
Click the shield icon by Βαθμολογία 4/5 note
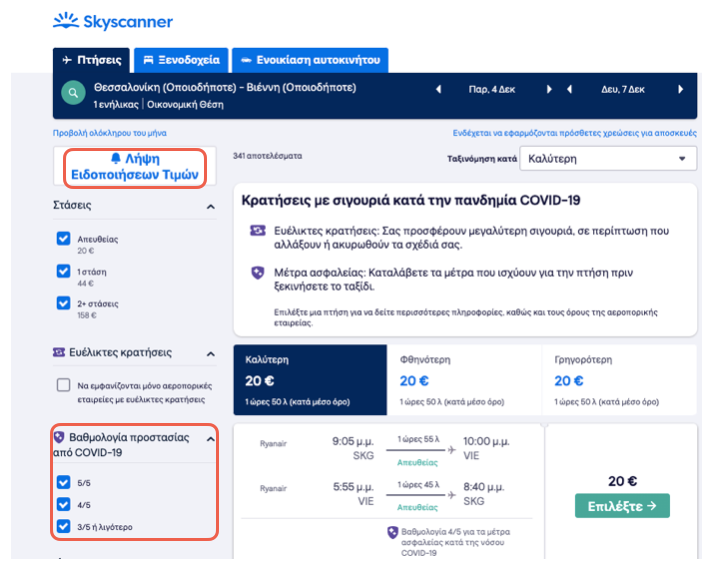[x=392, y=532]
